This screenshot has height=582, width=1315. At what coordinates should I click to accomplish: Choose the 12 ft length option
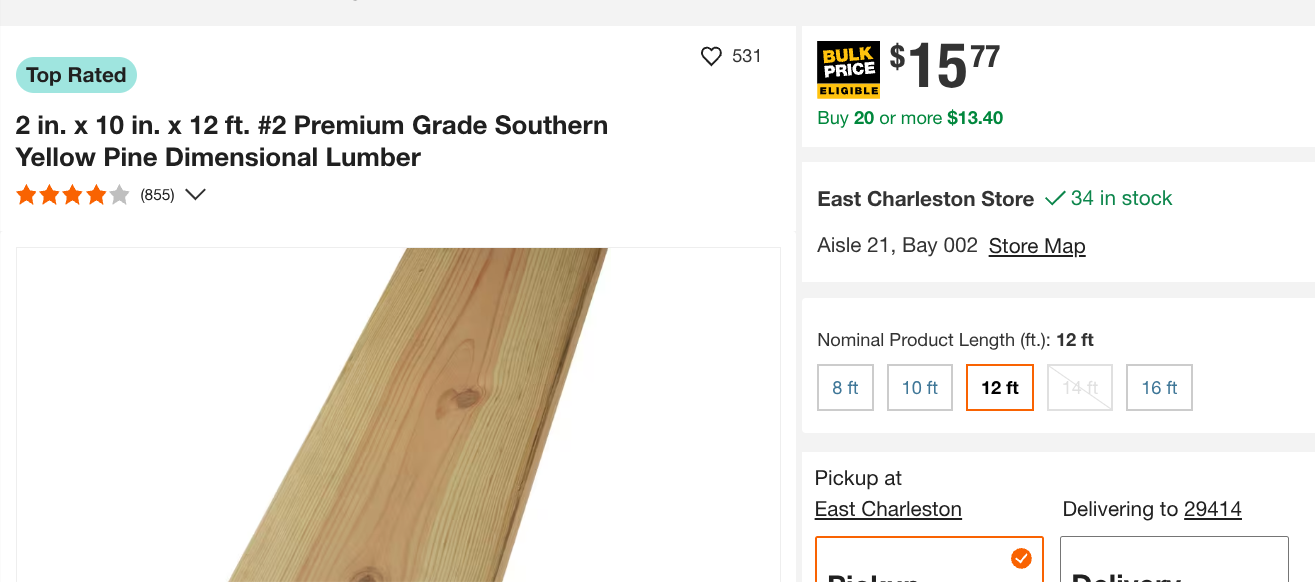click(999, 388)
